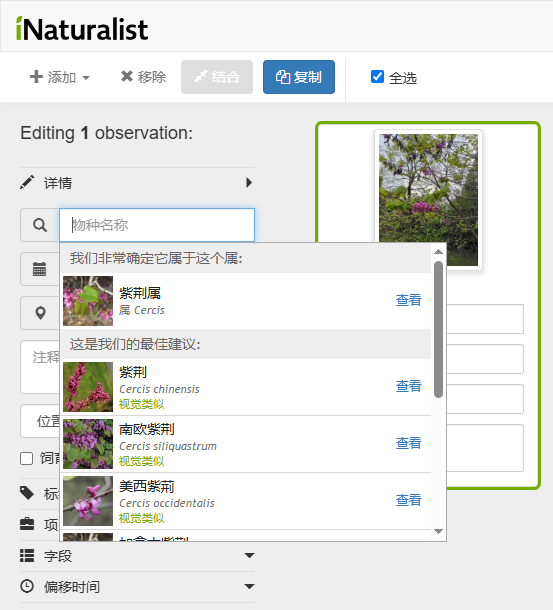Image resolution: width=553 pixels, height=610 pixels.
Task: Select 南欧紫荆 Cercis siliquastrum suggestion
Action: coord(246,444)
